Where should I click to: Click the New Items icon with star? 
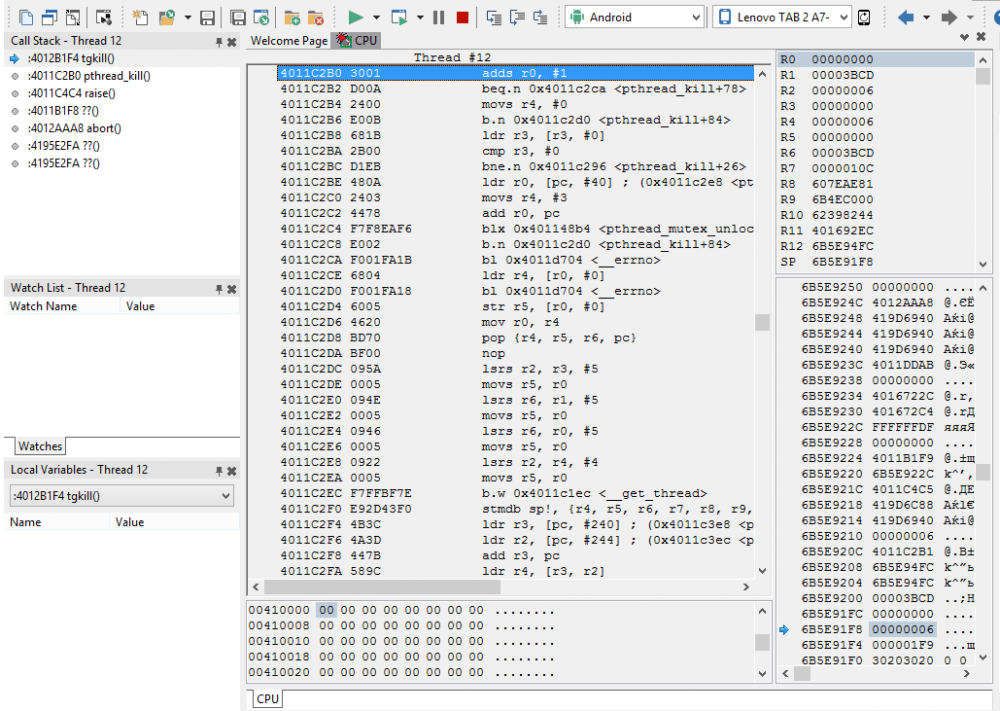click(x=140, y=17)
